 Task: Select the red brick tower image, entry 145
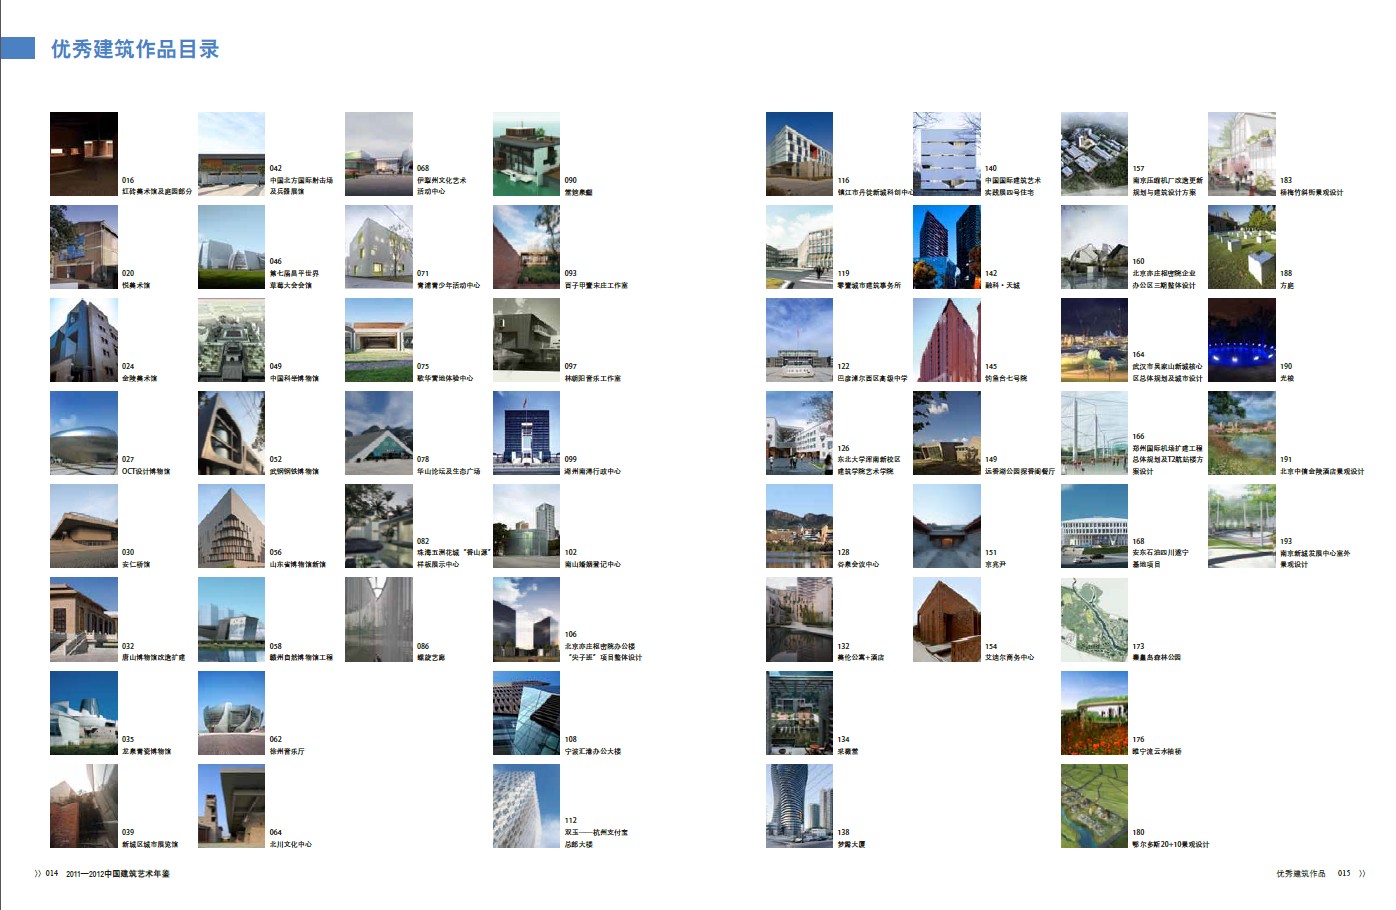[x=946, y=340]
